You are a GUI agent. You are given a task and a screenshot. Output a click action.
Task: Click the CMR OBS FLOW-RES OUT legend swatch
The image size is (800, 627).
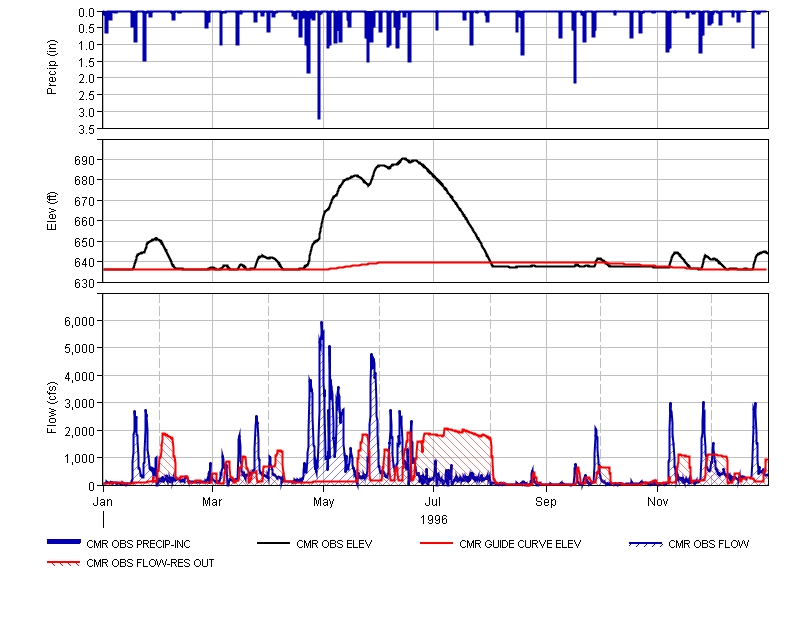(x=64, y=563)
